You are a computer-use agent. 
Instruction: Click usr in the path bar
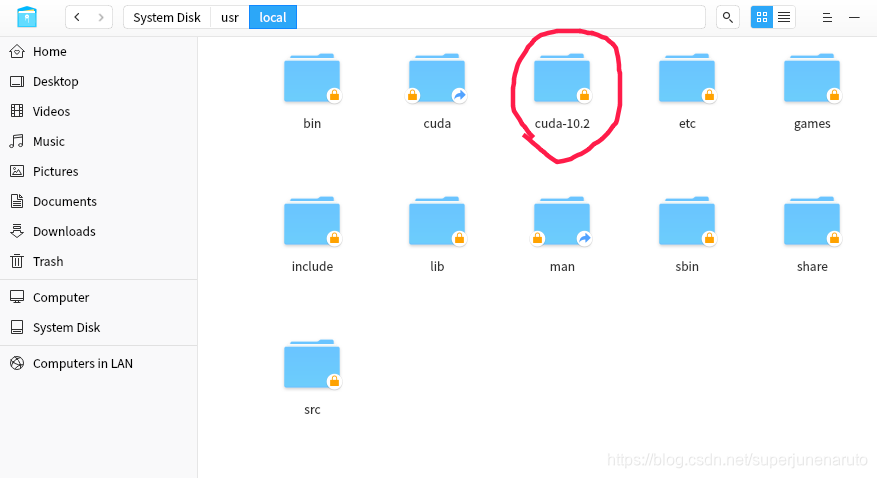230,17
